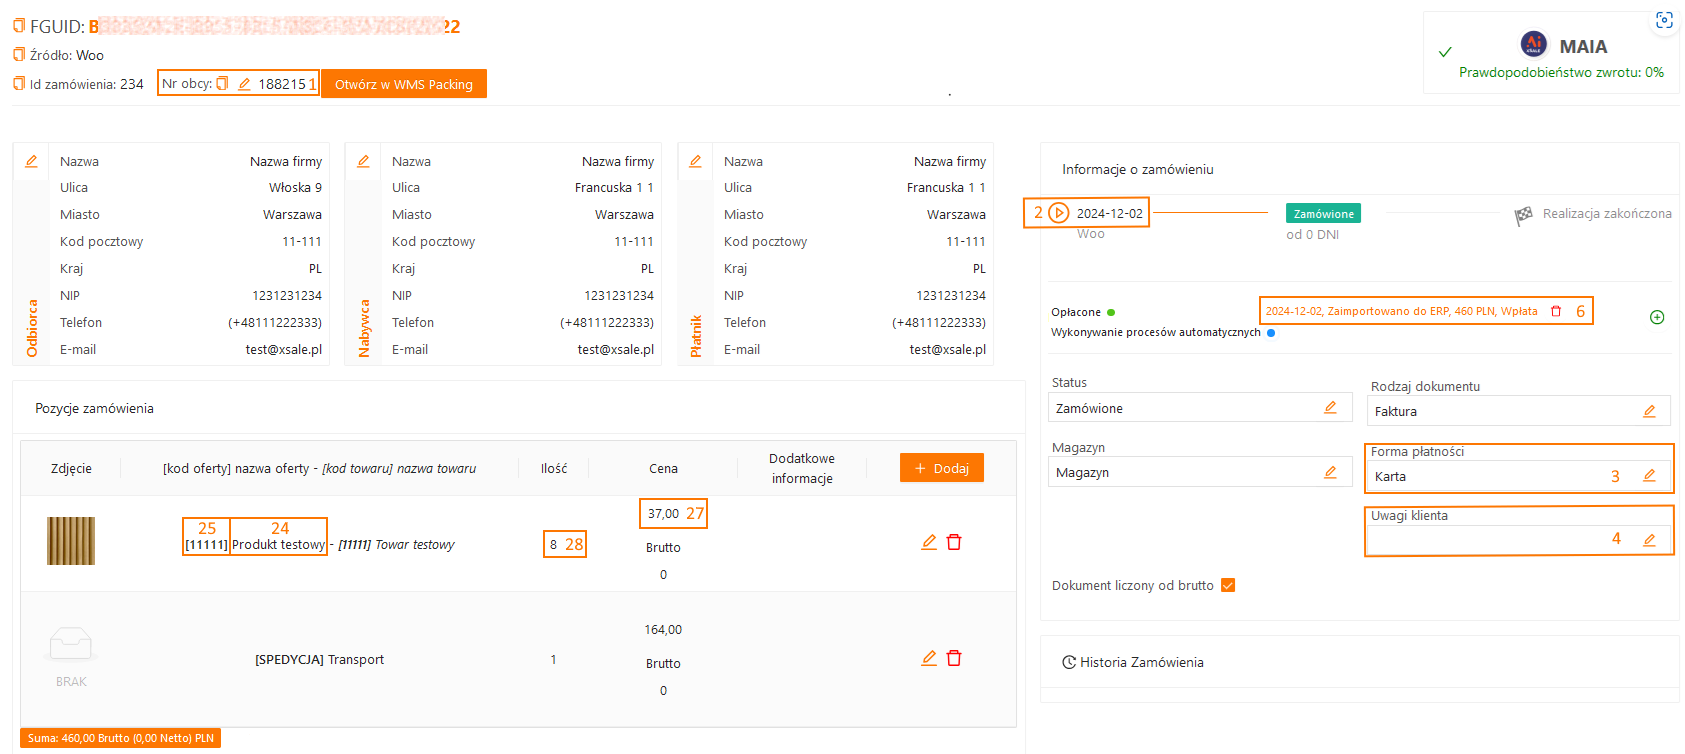Click the Dodaj button to add item
The width and height of the screenshot is (1685, 754).
[x=941, y=468]
